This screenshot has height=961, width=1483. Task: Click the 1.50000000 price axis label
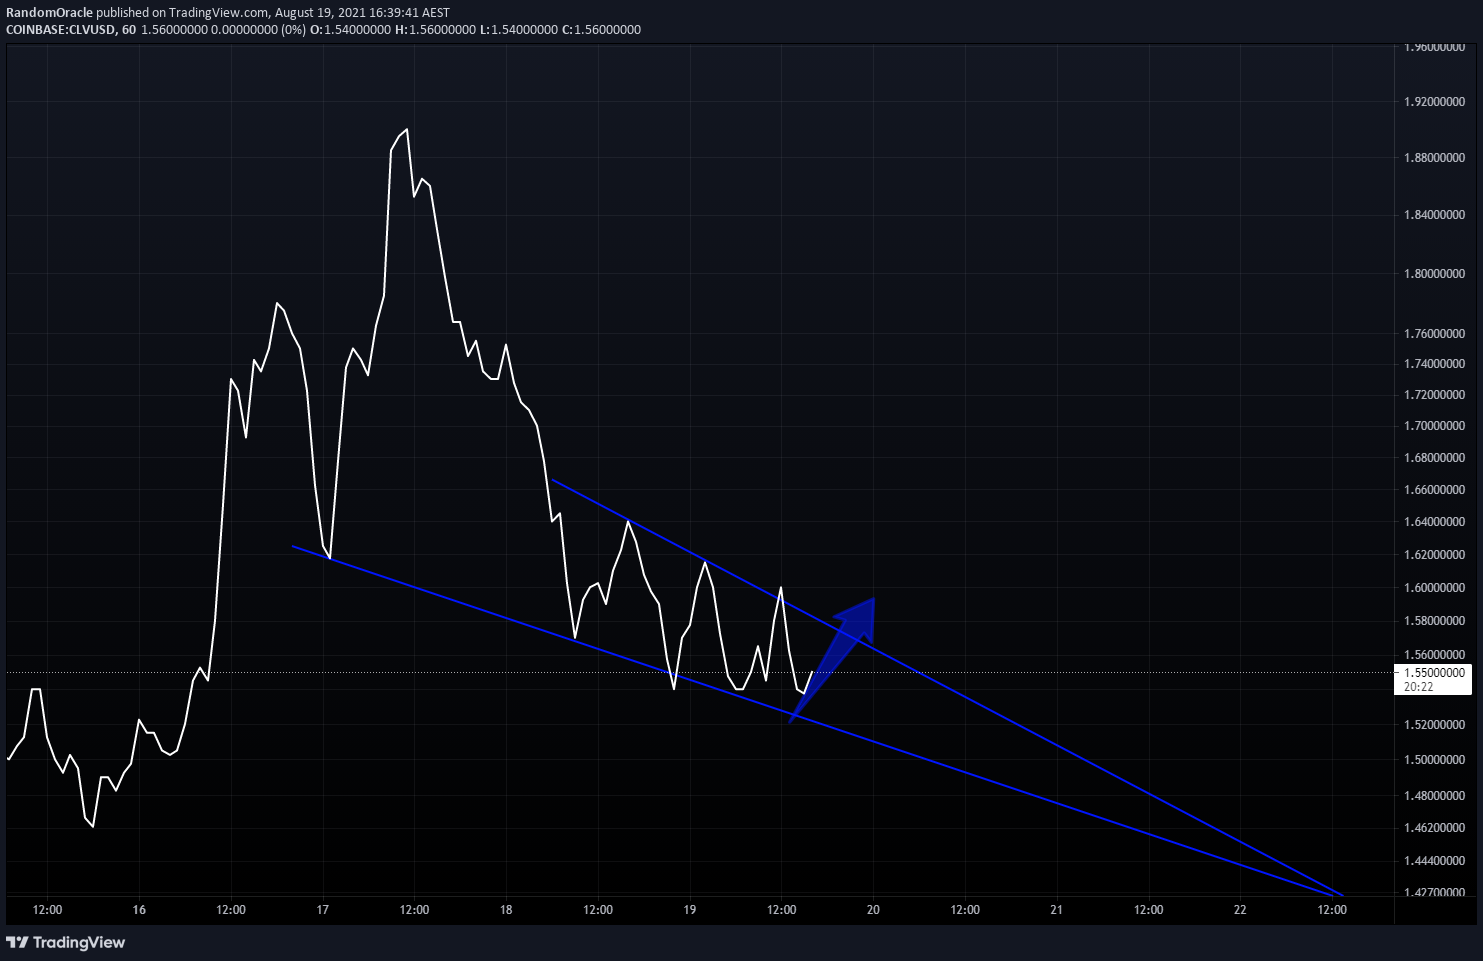pyautogui.click(x=1435, y=760)
